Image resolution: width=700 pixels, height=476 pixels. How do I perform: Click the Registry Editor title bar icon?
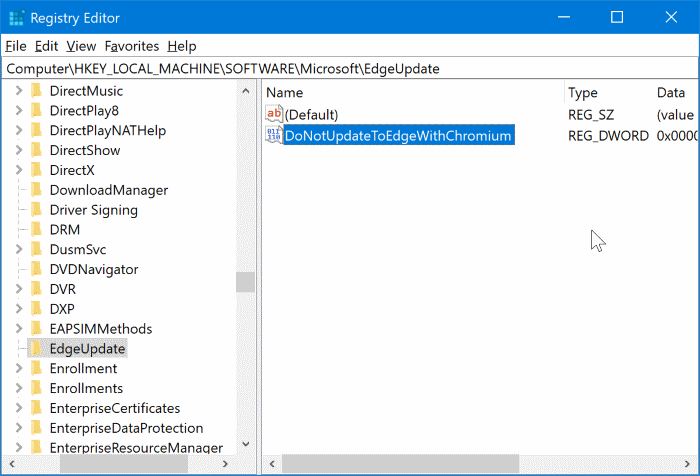[x=17, y=18]
